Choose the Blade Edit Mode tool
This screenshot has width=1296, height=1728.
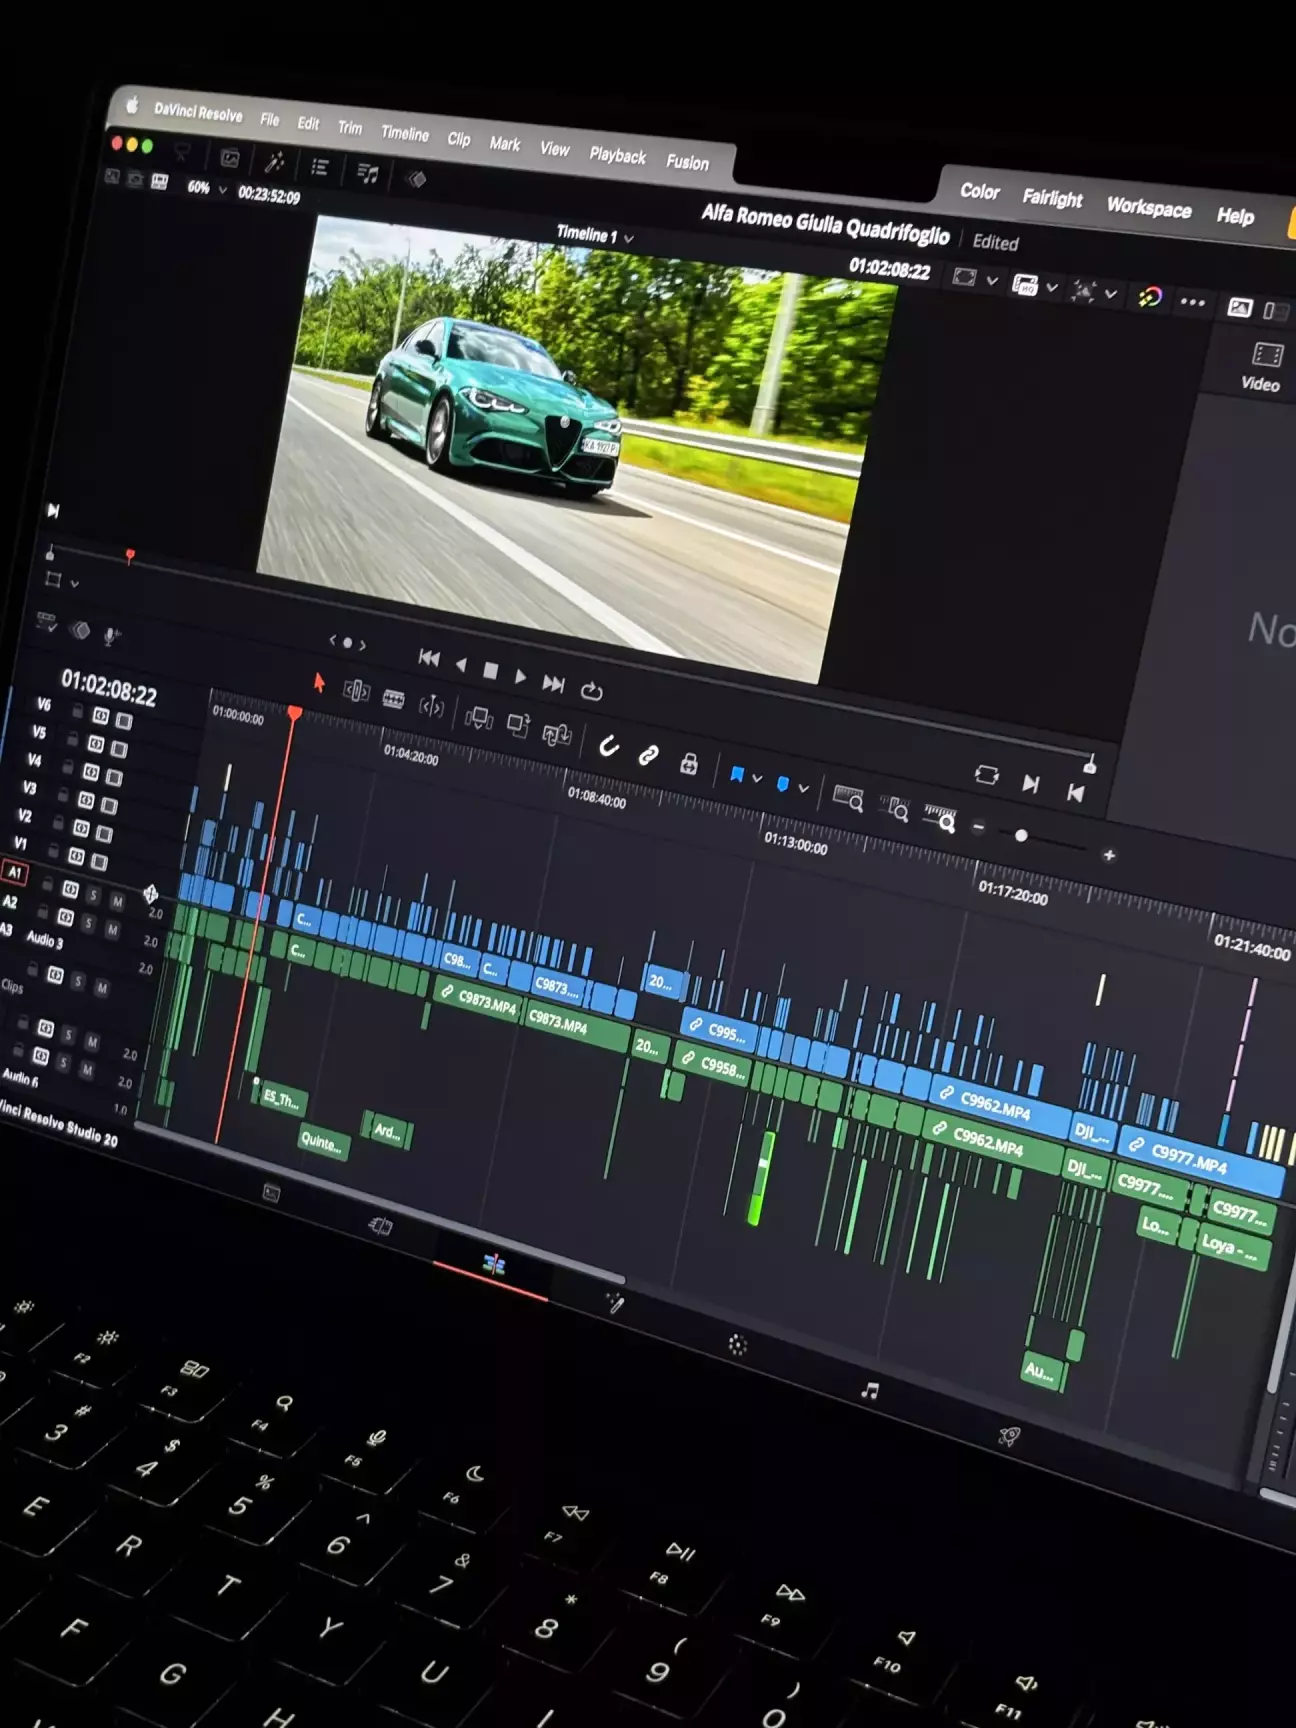coord(394,699)
